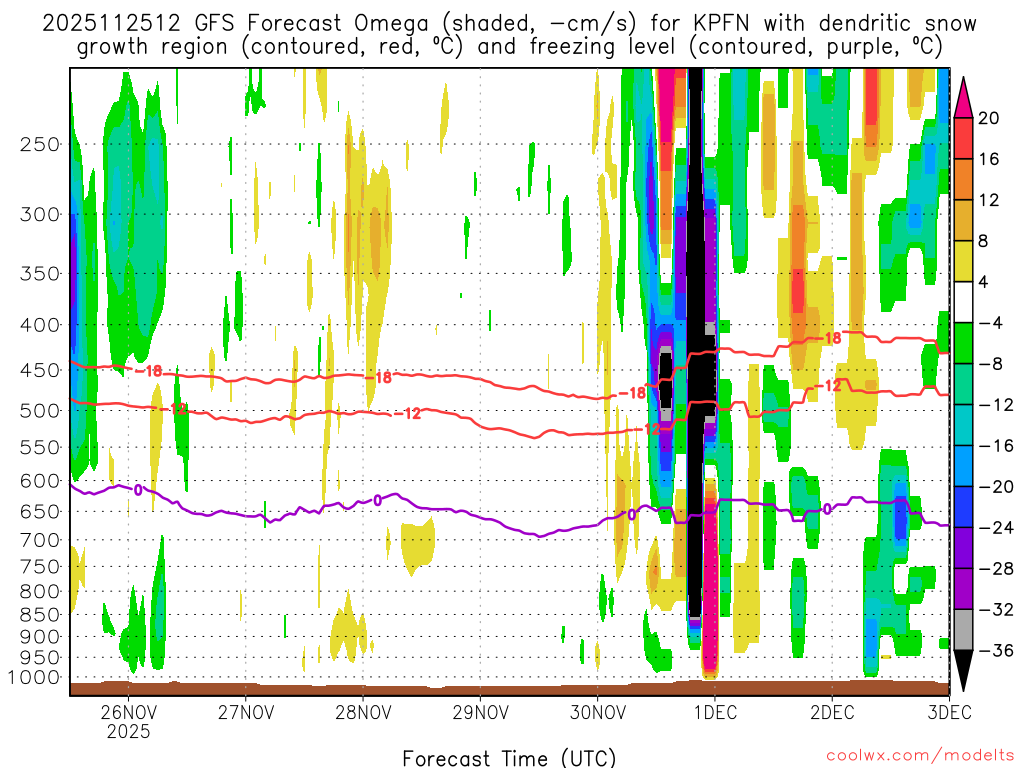The height and width of the screenshot is (768, 1024).
Task: Click the 27NOV date label
Action: click(246, 712)
